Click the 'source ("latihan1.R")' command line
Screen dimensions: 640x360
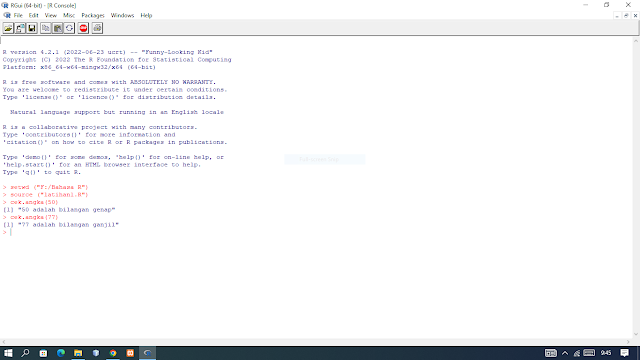pos(45,195)
